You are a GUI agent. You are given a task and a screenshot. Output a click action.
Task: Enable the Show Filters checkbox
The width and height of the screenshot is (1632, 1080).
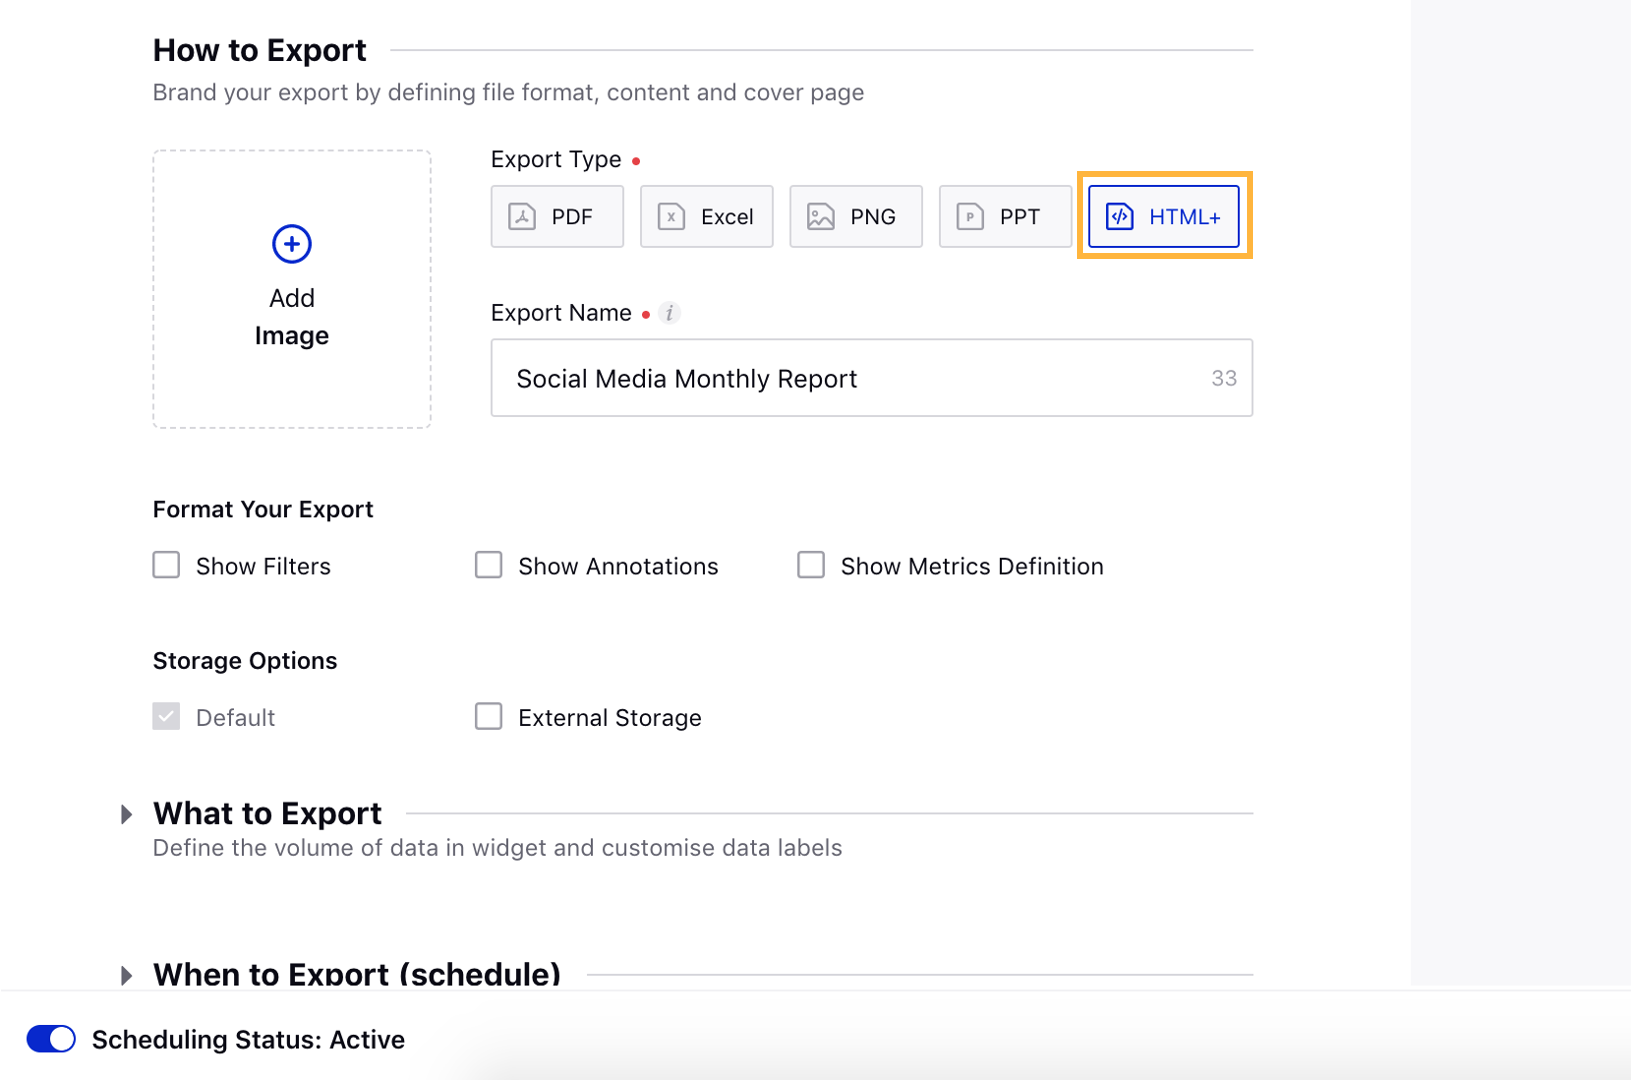click(x=166, y=566)
